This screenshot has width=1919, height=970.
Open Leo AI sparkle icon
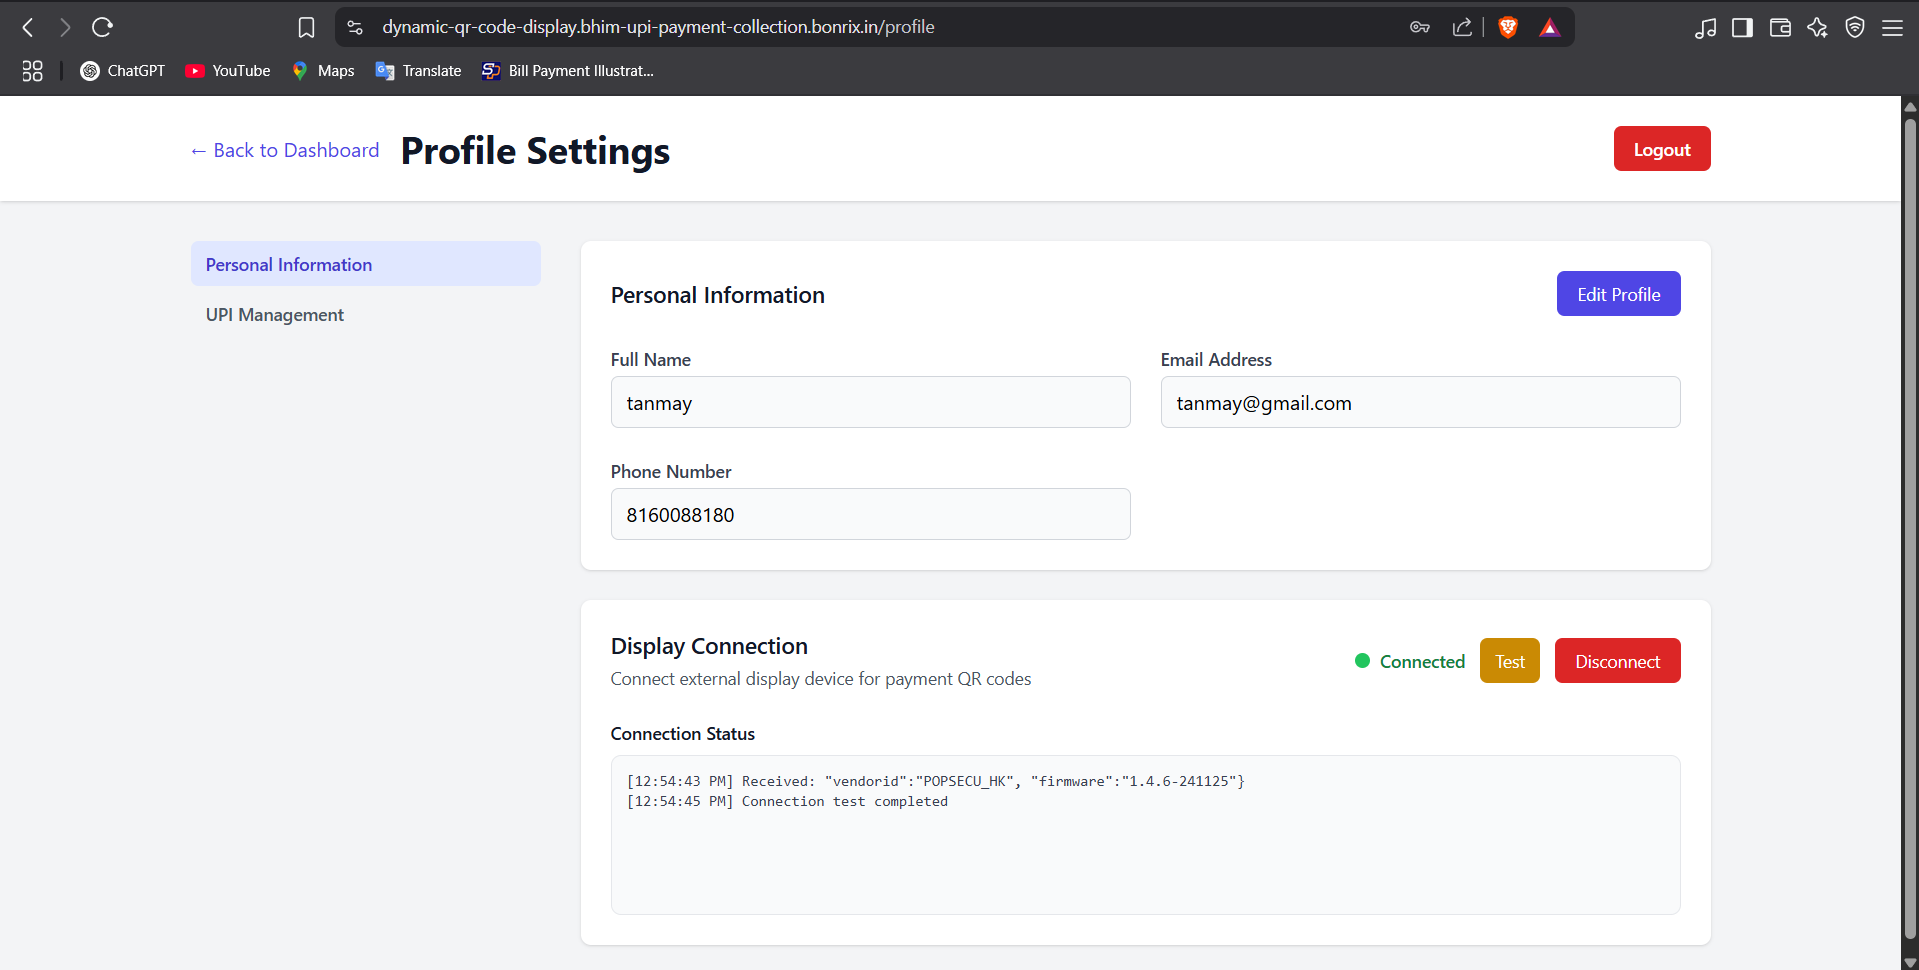coord(1817,27)
